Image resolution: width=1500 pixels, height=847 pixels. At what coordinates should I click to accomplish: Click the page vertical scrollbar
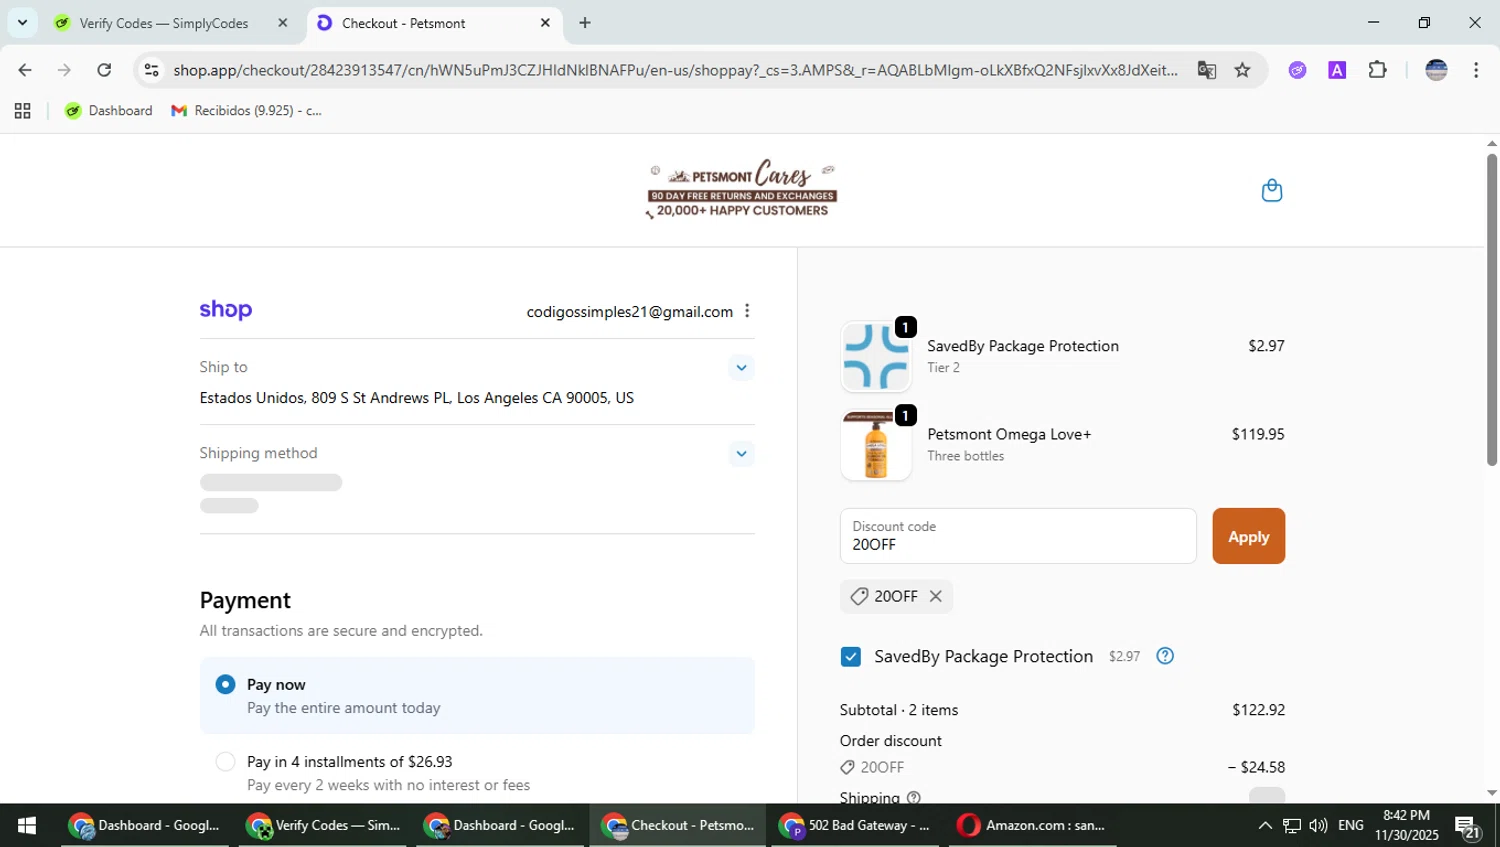pos(1491,310)
